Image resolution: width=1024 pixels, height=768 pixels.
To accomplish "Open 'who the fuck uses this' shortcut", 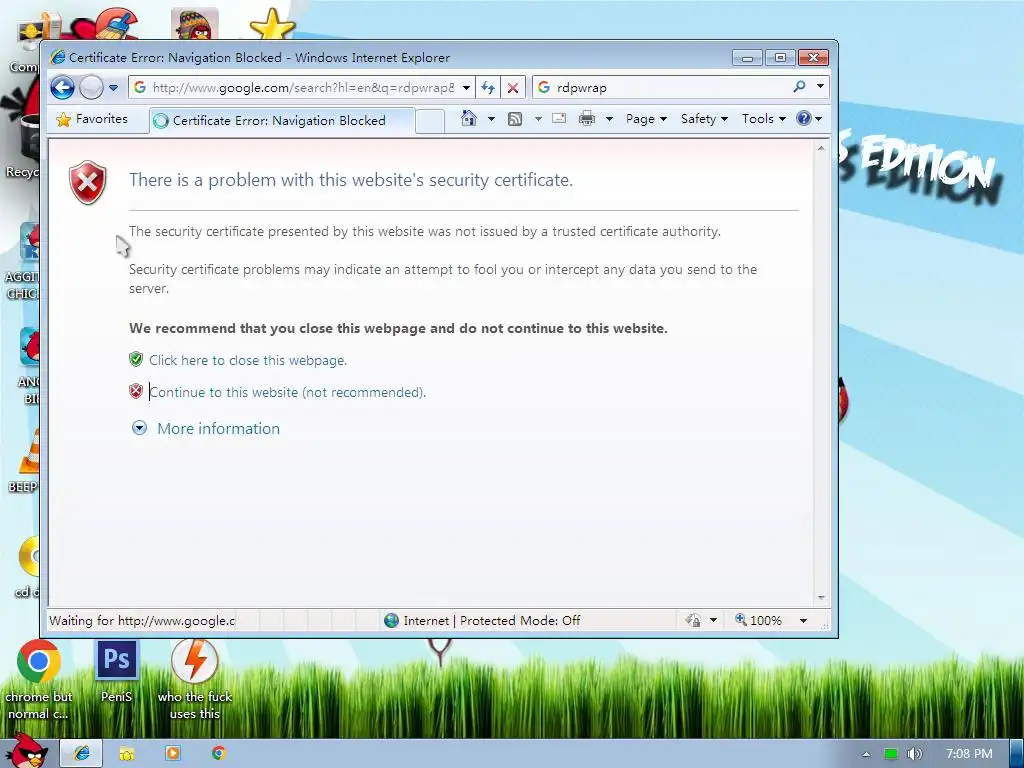I will click(195, 680).
